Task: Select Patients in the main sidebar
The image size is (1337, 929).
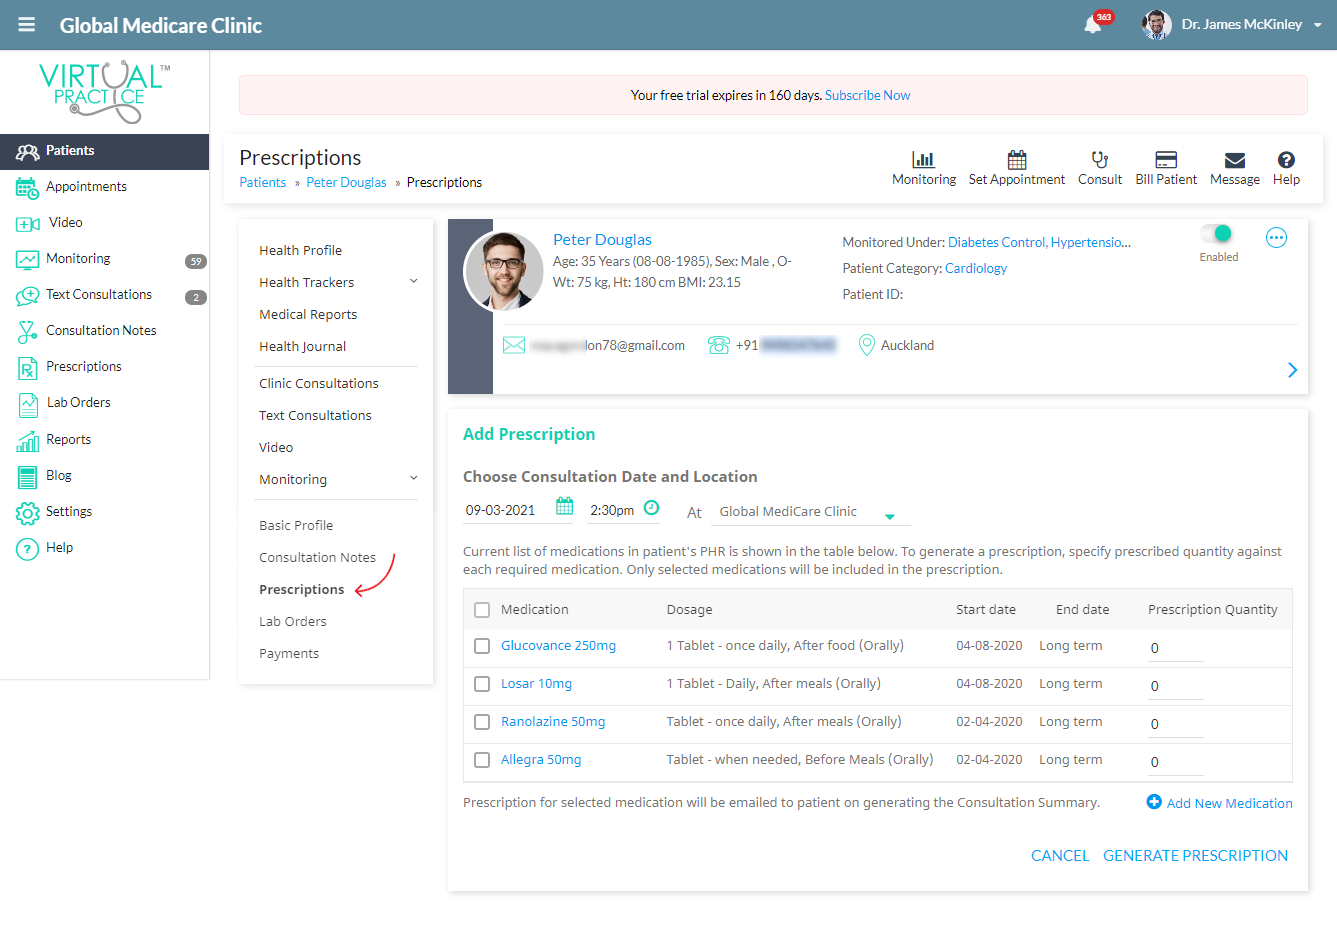Action: 104,151
